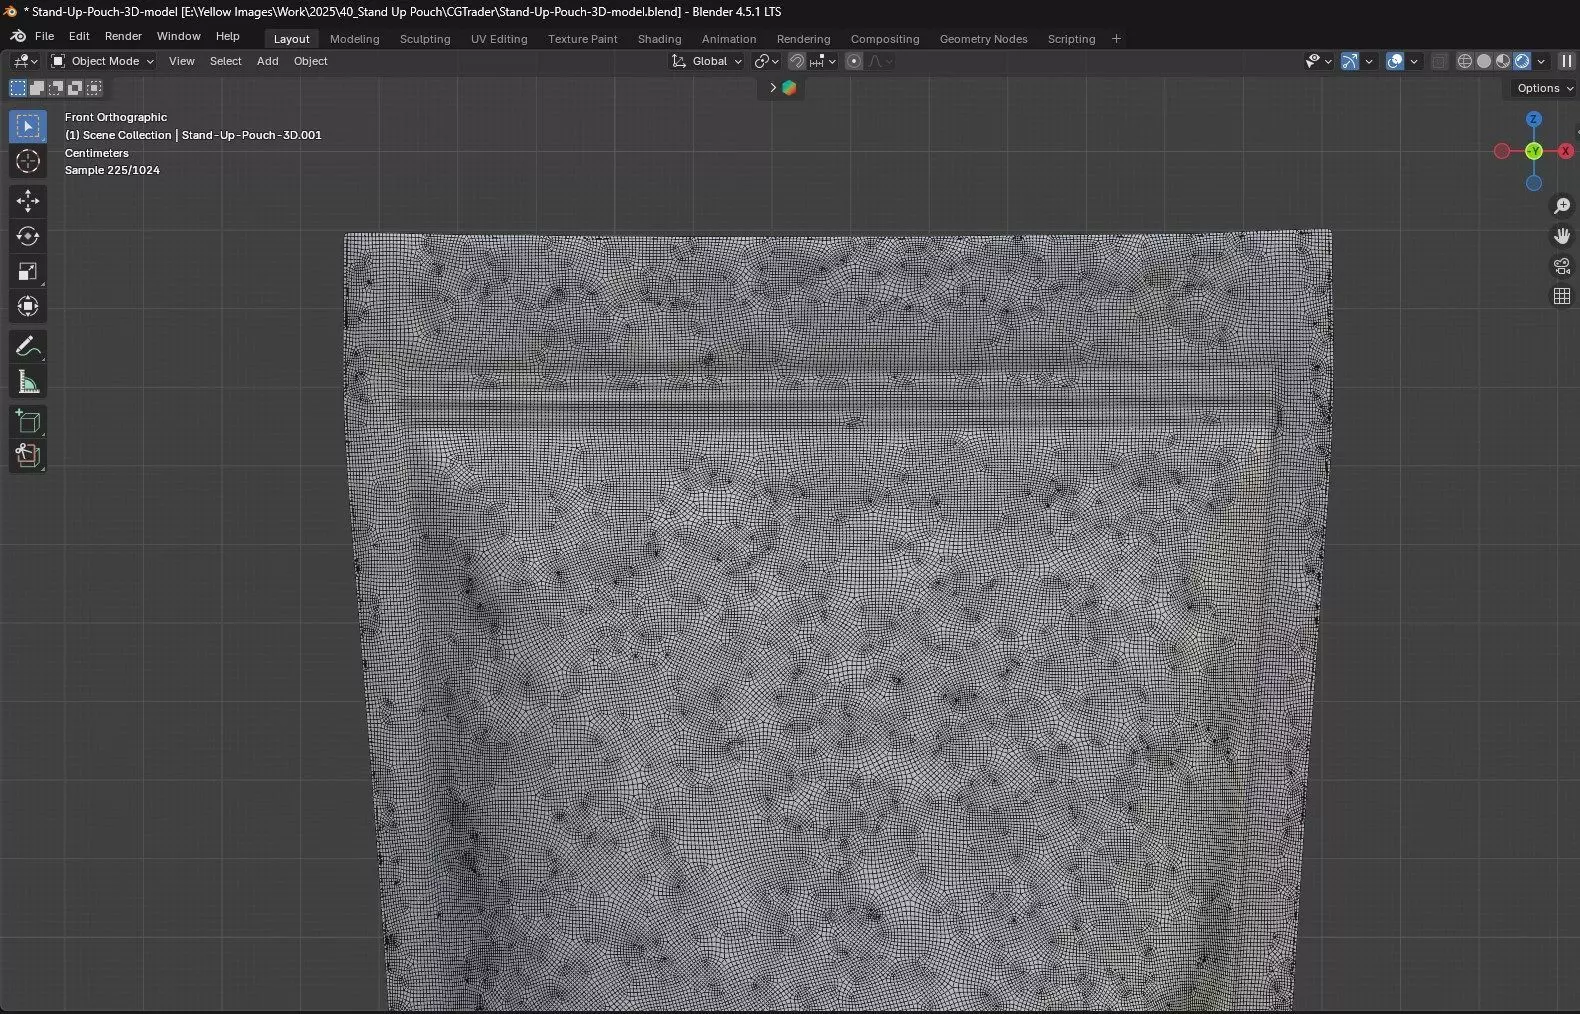Image resolution: width=1580 pixels, height=1014 pixels.
Task: Select the last tool in the left toolbar
Action: [x=28, y=456]
